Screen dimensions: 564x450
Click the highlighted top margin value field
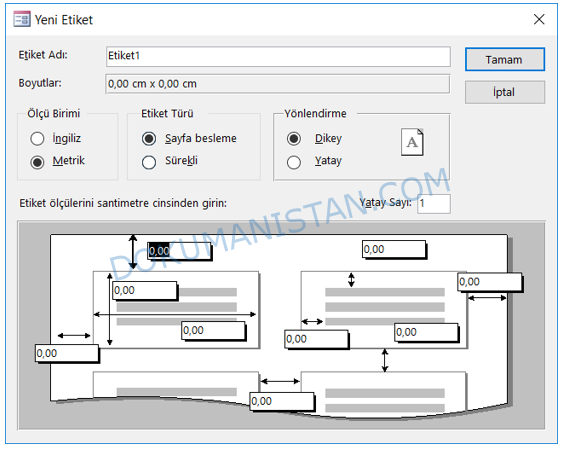(x=179, y=250)
